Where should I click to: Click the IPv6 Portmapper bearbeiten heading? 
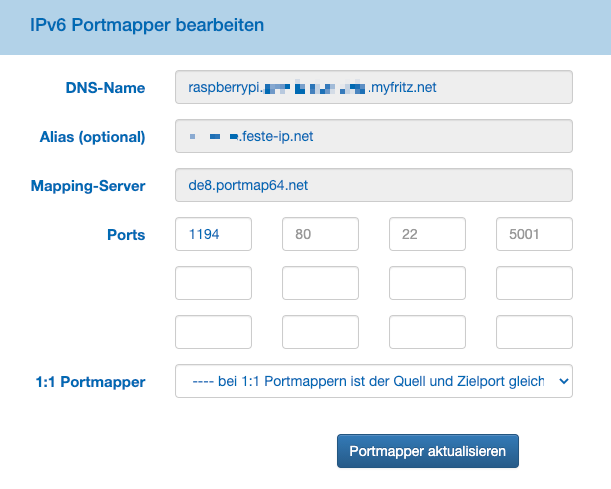tap(147, 25)
